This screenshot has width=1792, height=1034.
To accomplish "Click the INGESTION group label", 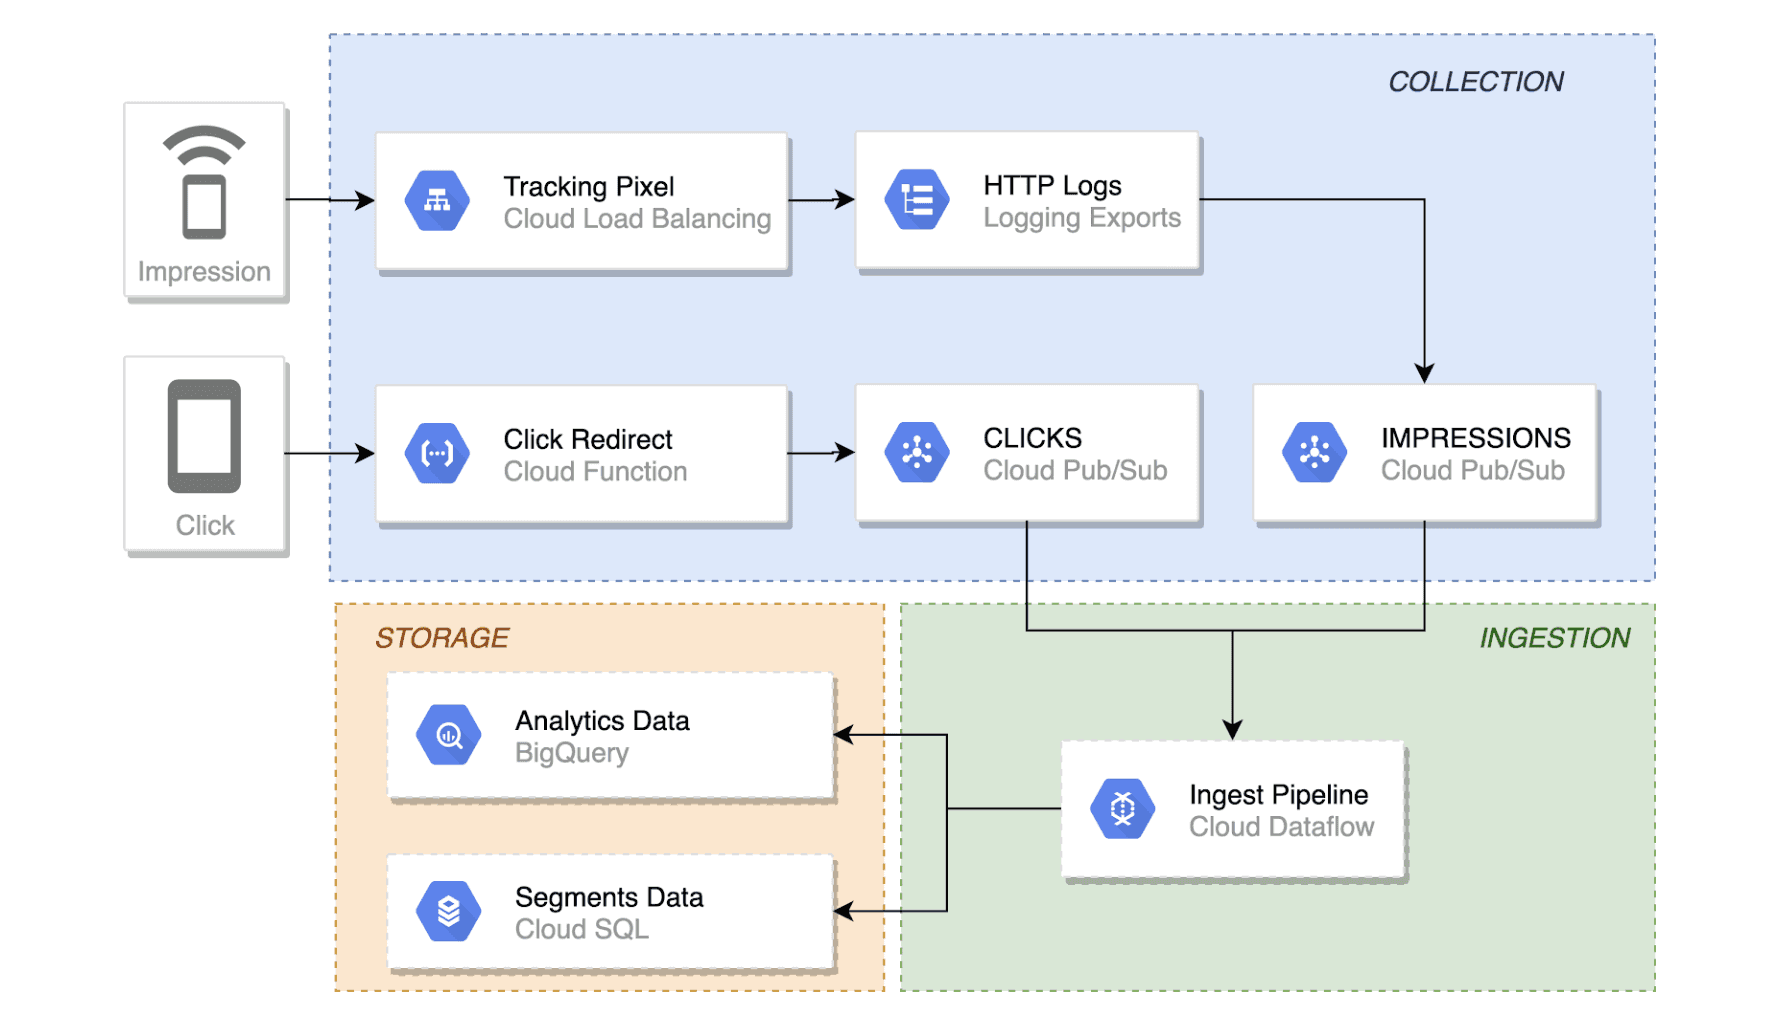I will (1554, 638).
